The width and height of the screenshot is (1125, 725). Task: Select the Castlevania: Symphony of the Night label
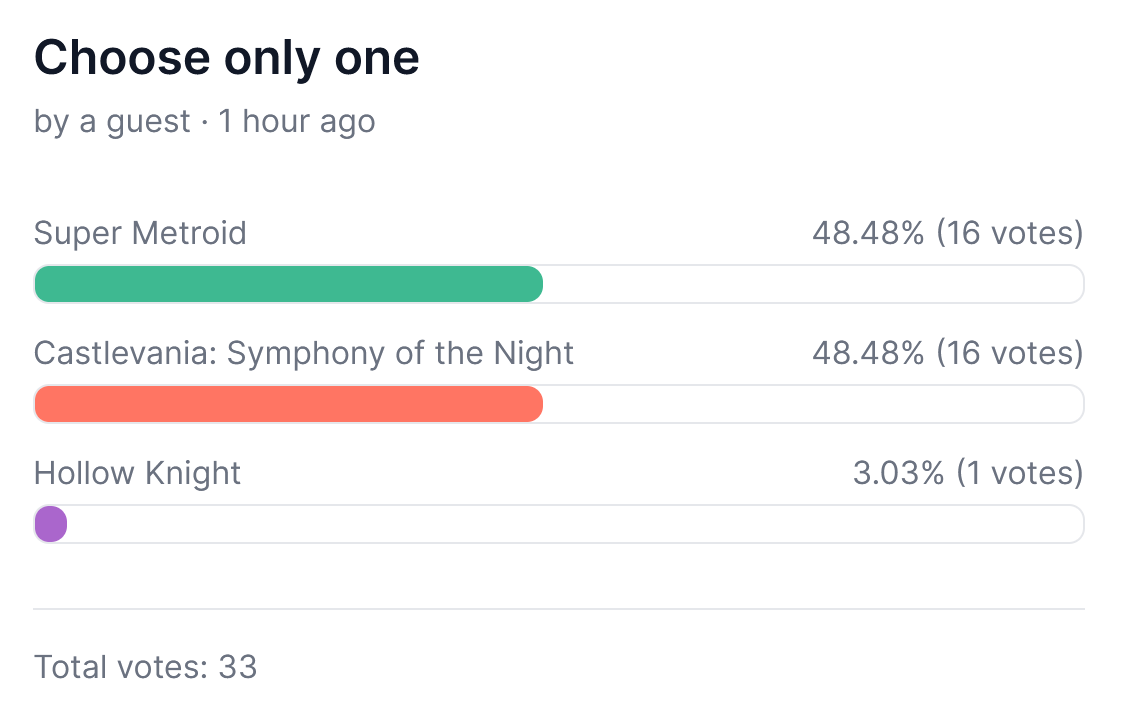pyautogui.click(x=304, y=353)
